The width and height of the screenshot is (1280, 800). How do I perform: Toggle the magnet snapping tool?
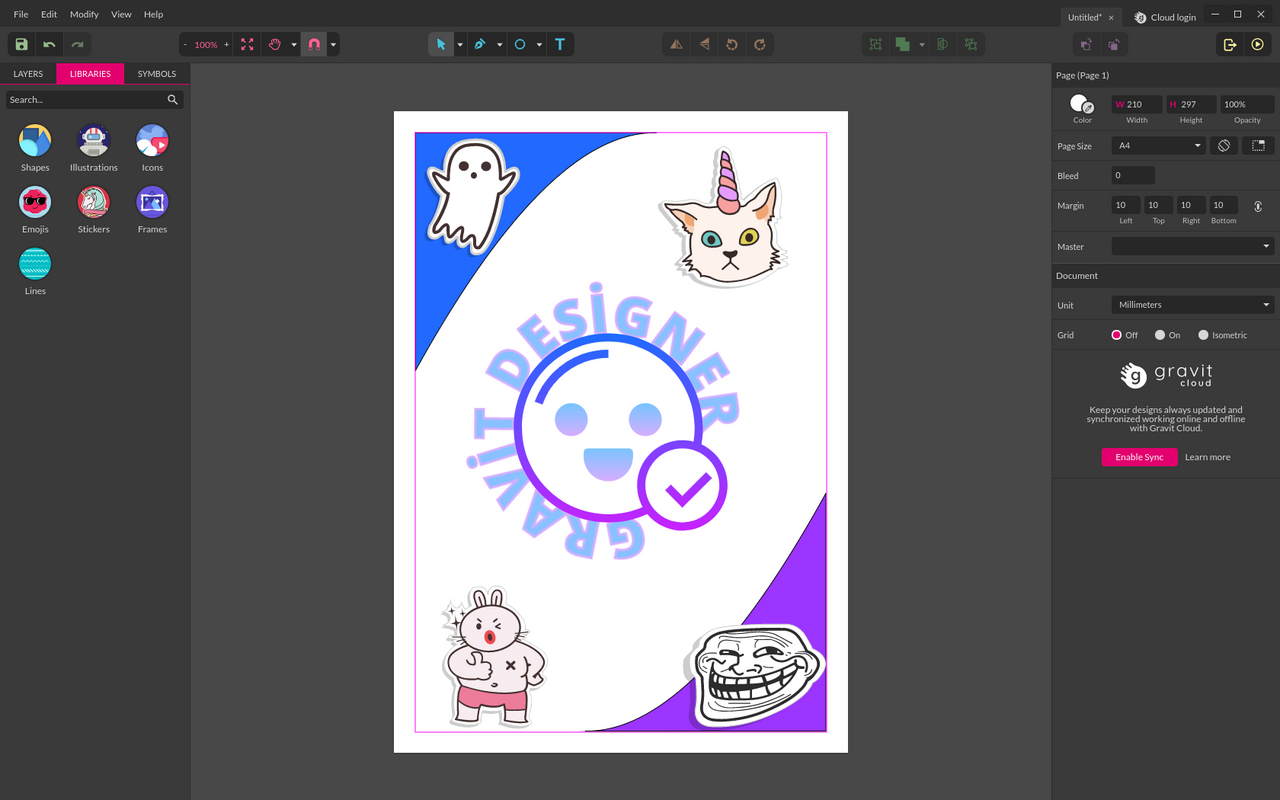point(314,45)
